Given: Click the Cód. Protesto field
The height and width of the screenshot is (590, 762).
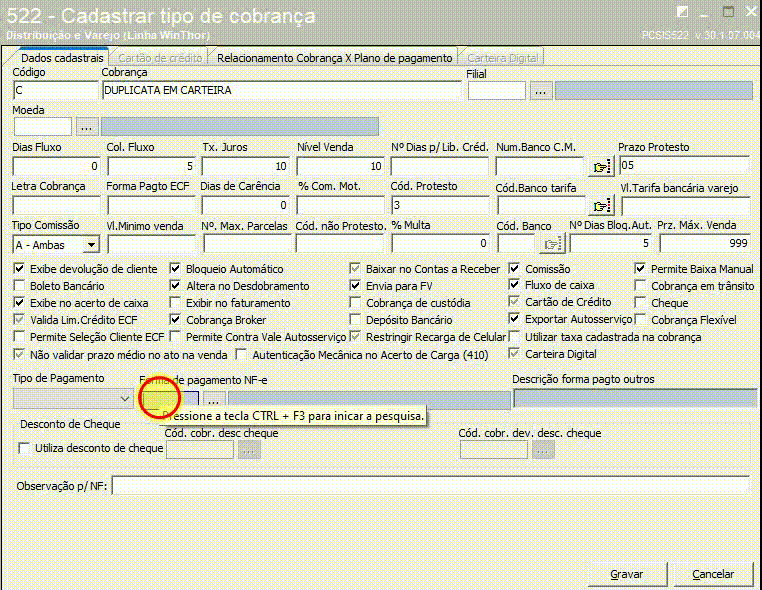Looking at the screenshot, I should pyautogui.click(x=439, y=205).
